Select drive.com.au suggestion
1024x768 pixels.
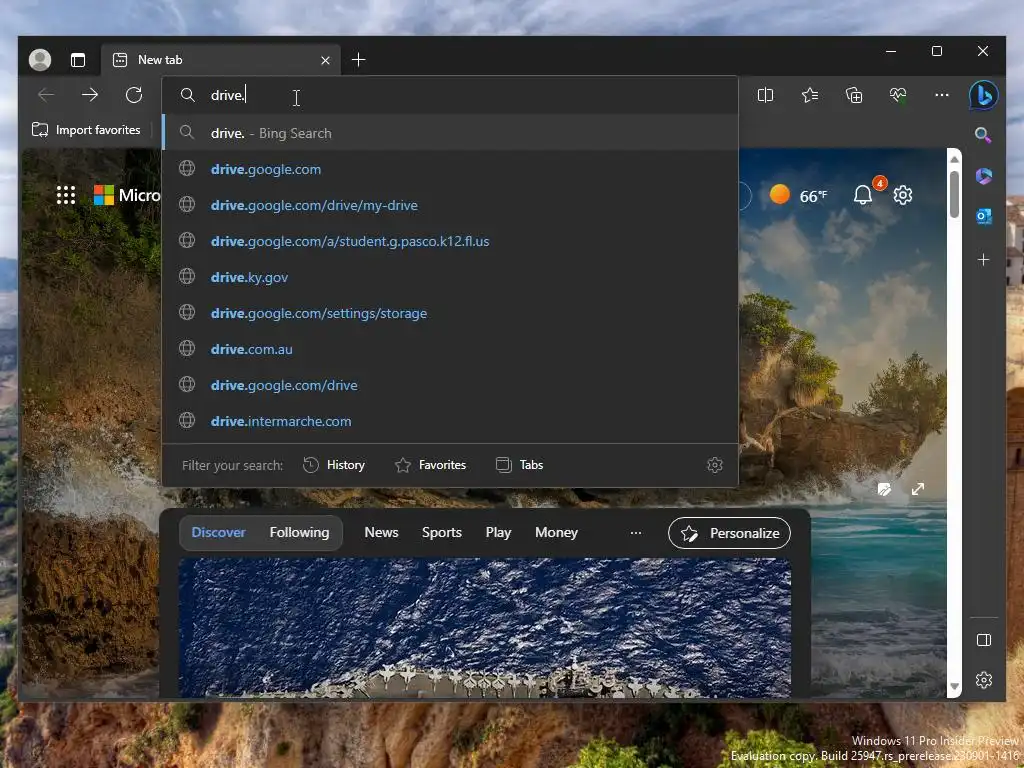pos(451,349)
